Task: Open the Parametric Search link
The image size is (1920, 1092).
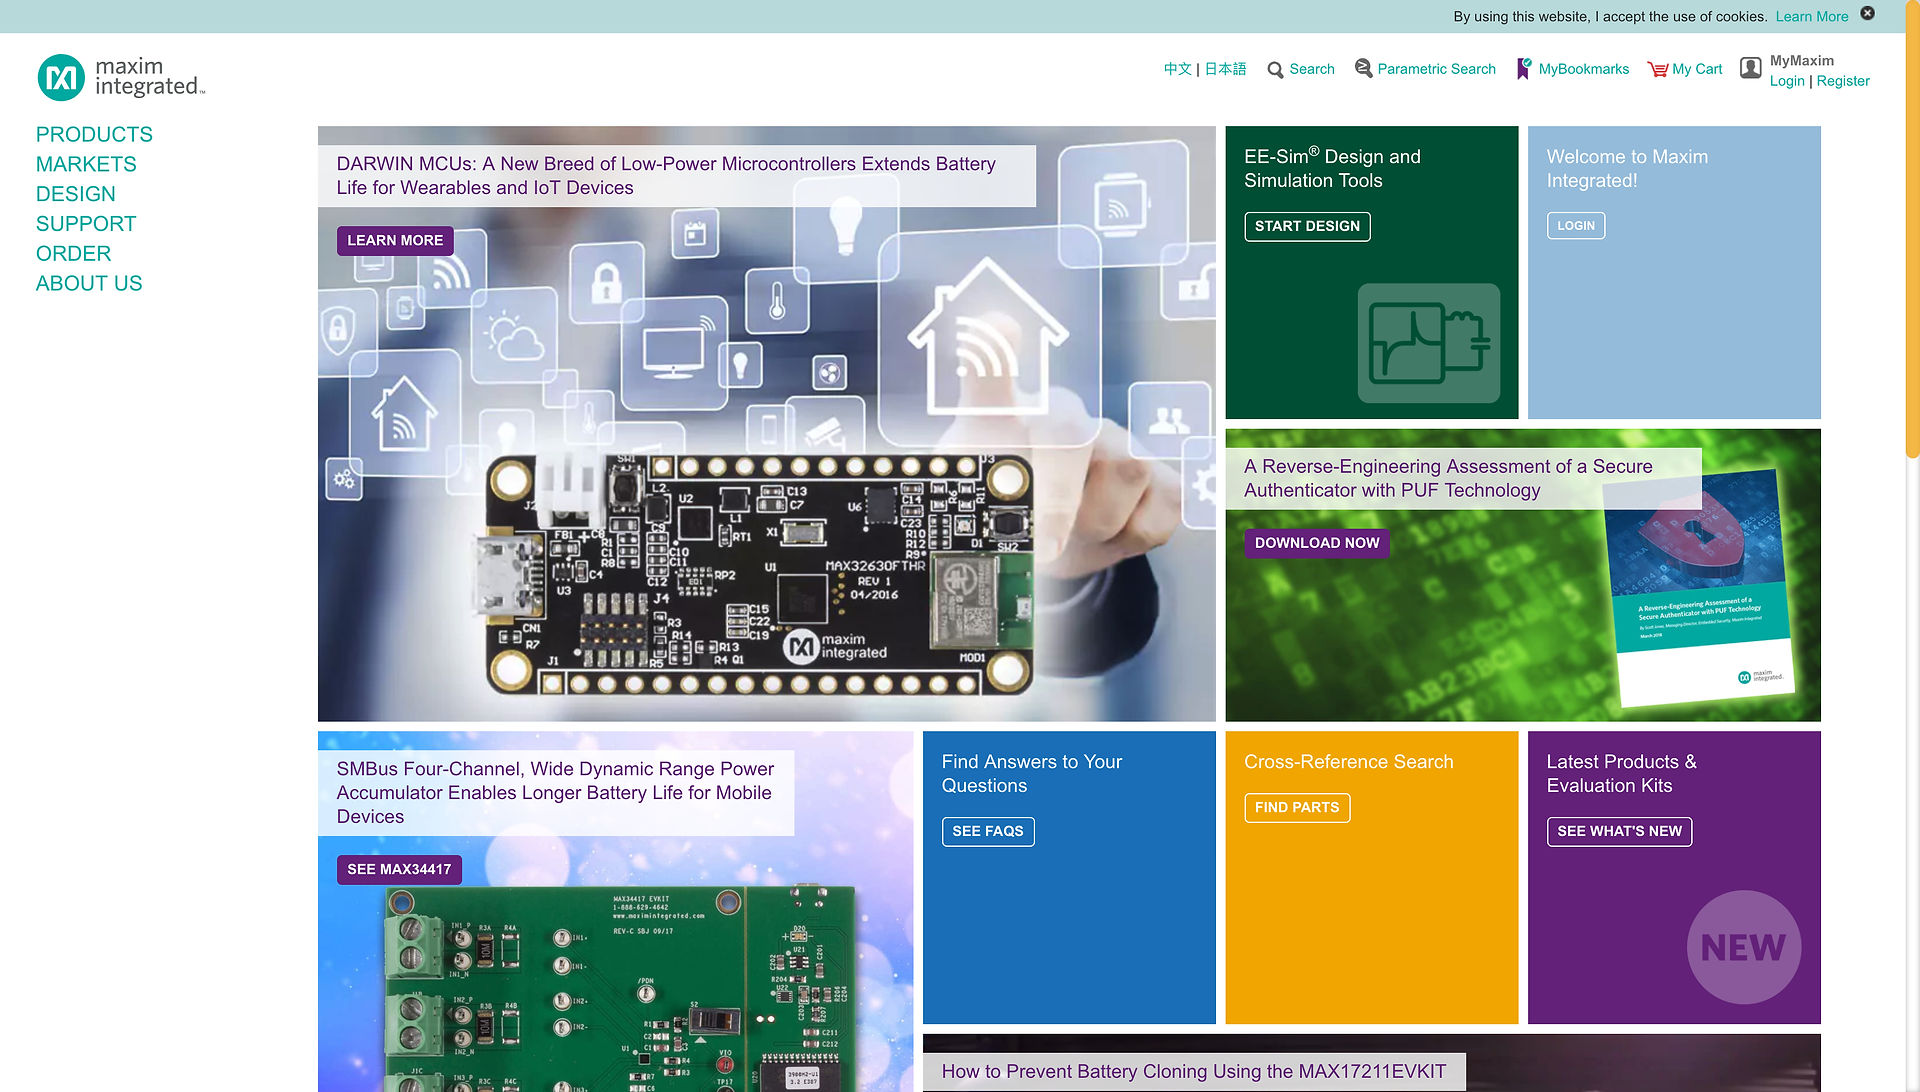Action: tap(1437, 69)
